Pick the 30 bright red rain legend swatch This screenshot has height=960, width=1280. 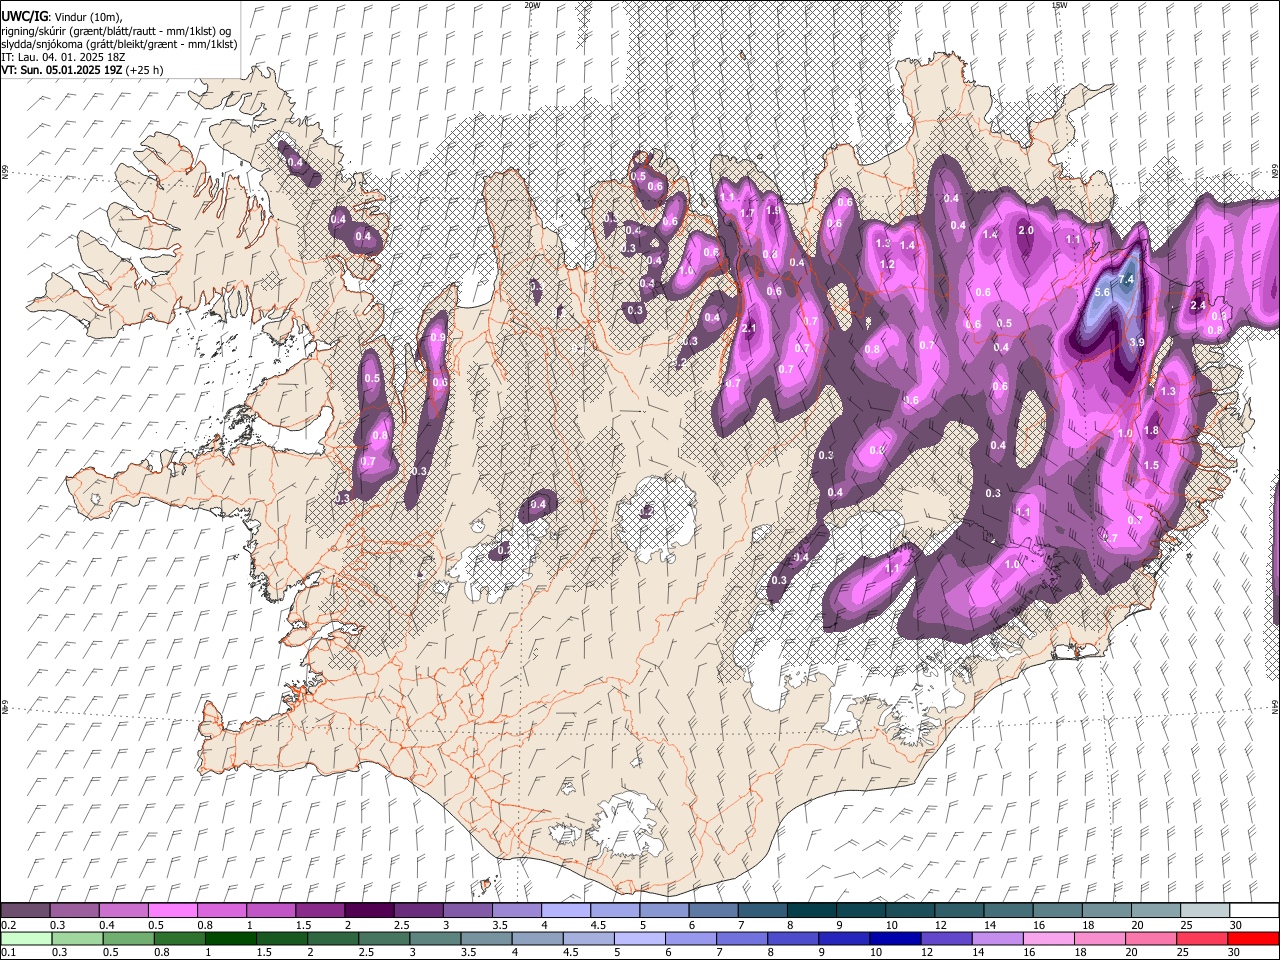click(1253, 938)
